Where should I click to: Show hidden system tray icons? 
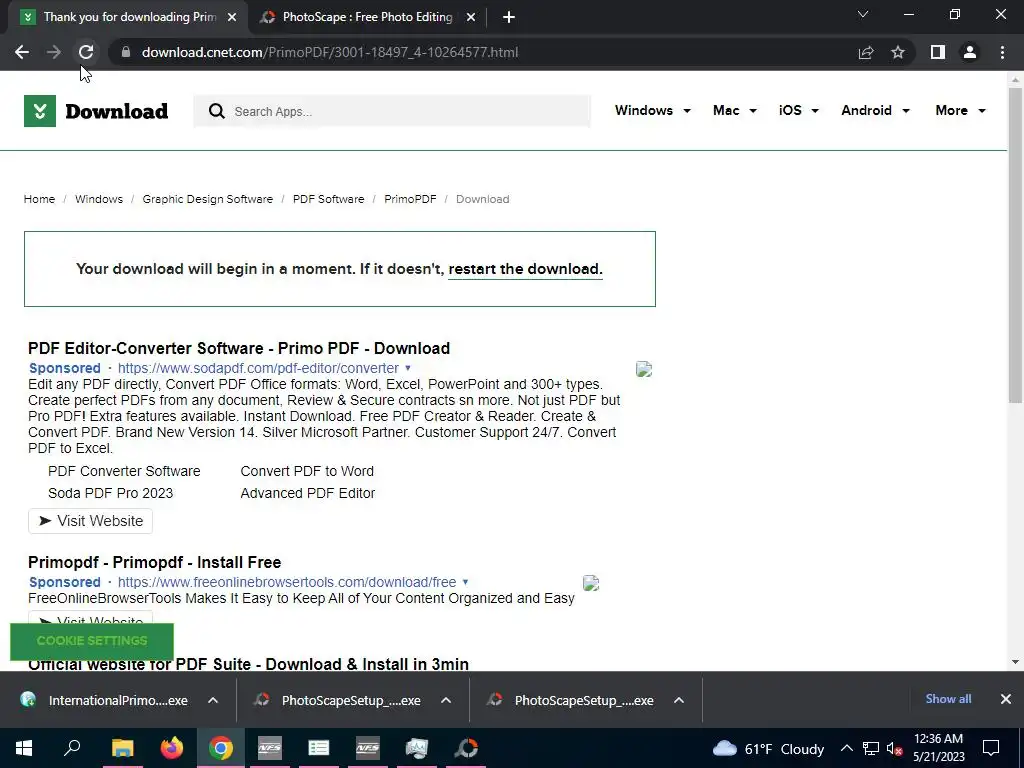(x=846, y=748)
